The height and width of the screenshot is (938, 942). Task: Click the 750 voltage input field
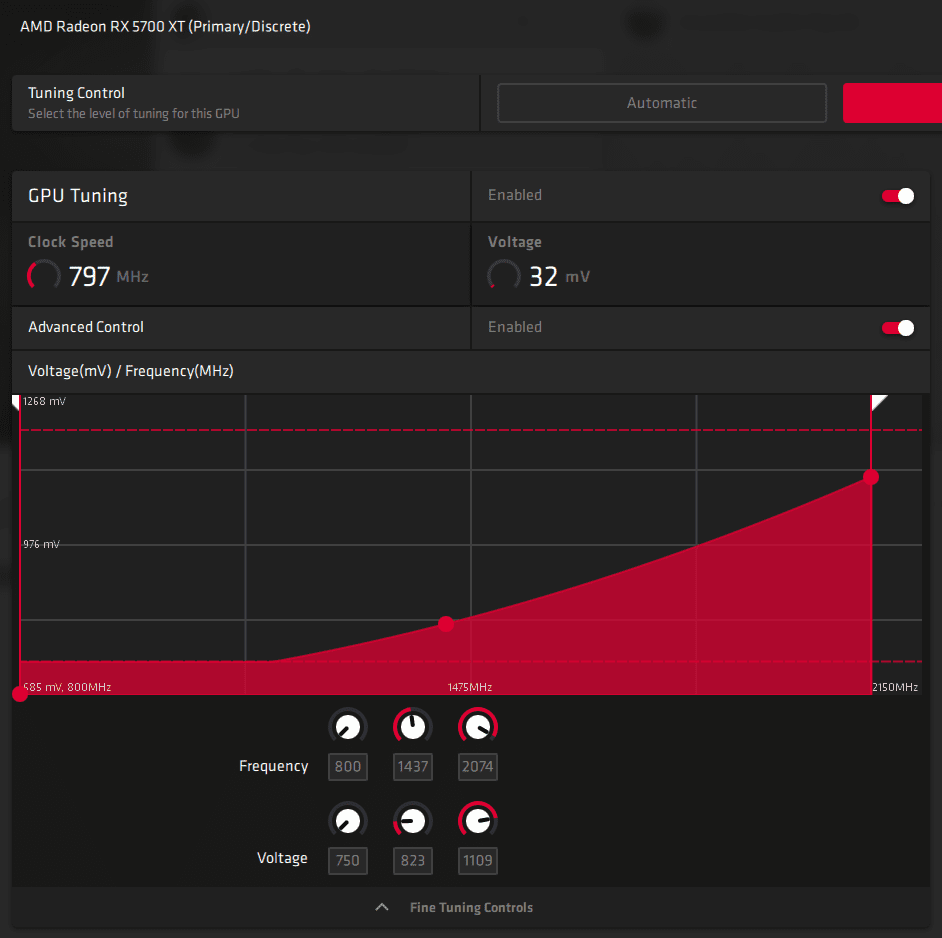(348, 860)
